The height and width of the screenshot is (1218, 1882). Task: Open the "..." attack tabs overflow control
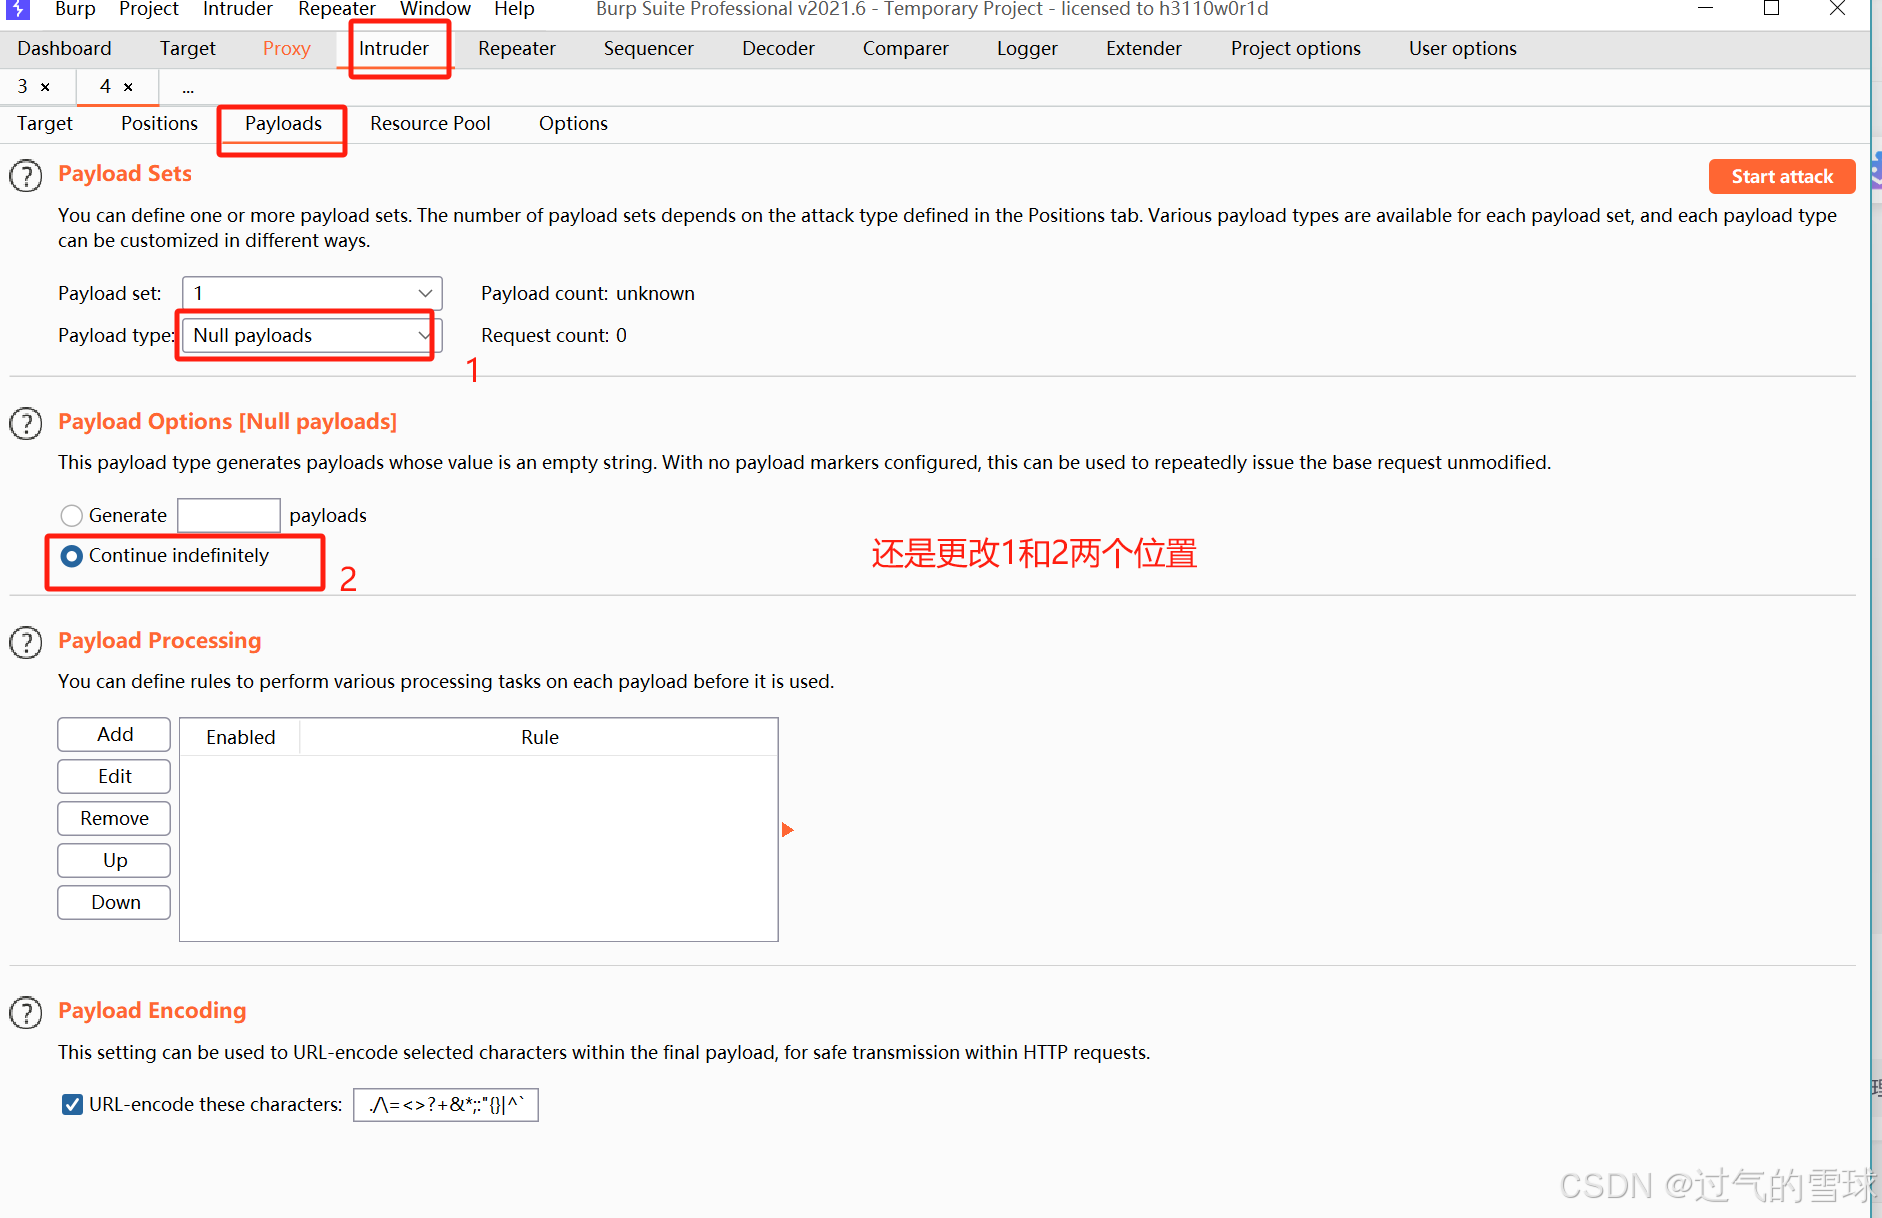tap(187, 87)
